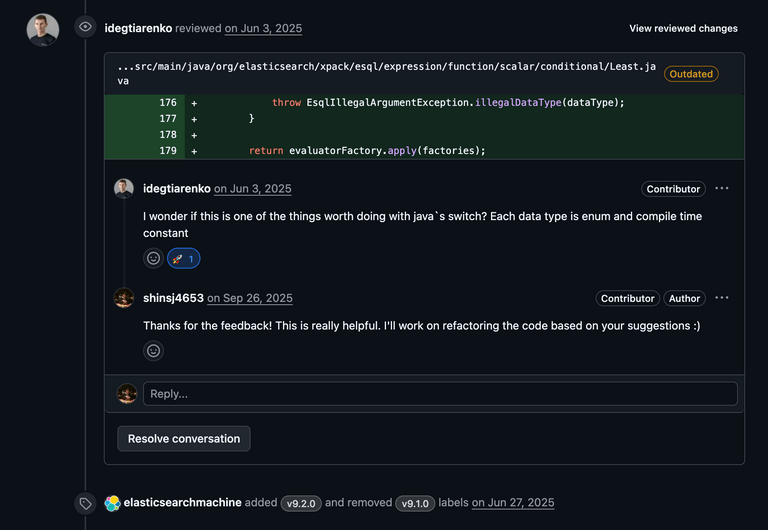Open emoji reaction picker on idegtiarenko's comment
Viewport: 768px width, 530px height.
click(153, 258)
